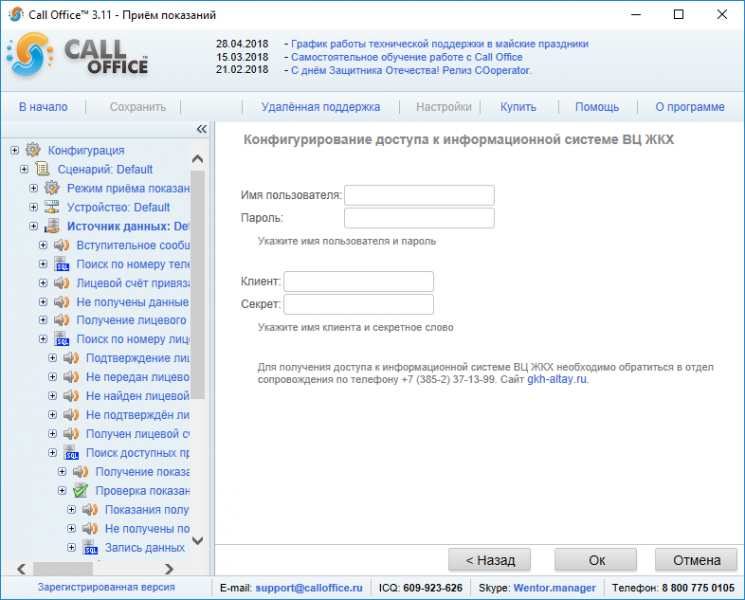745x600 pixels.
Task: Open the support@calloffice.ru email link
Action: 309,588
